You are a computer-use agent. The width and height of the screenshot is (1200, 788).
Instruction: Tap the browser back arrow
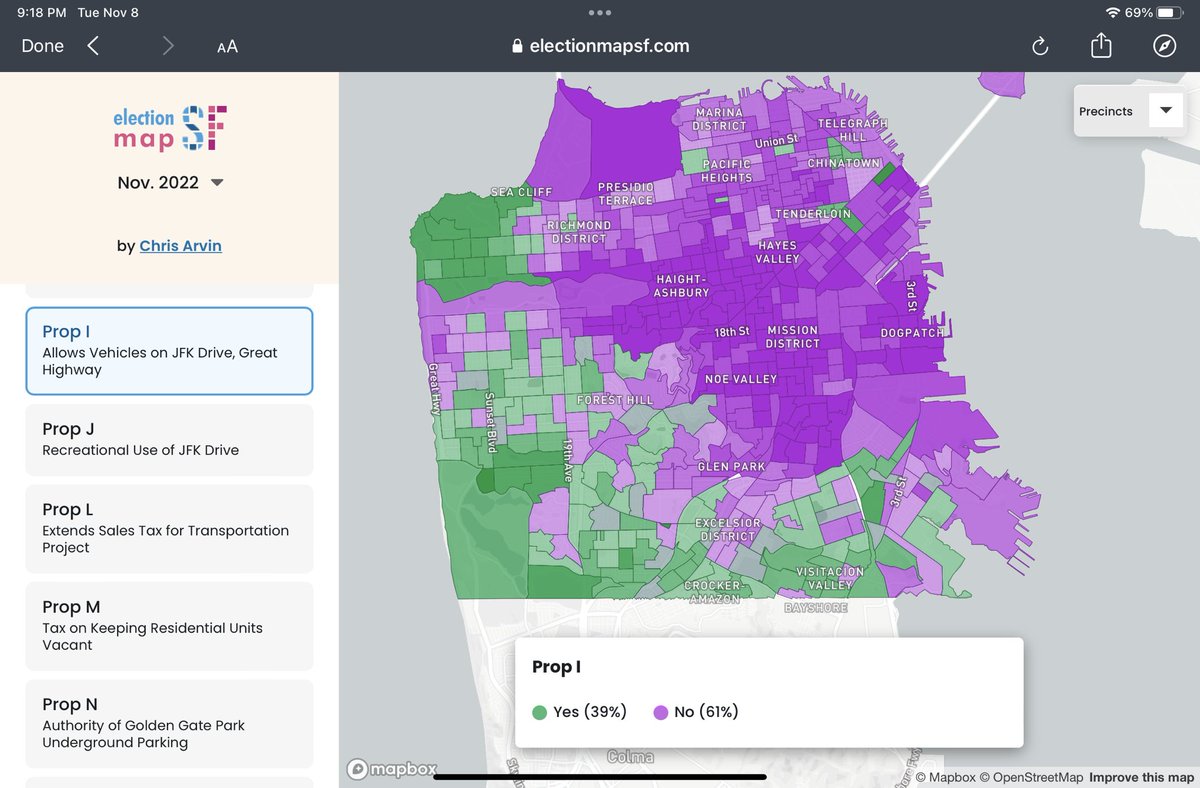coord(93,46)
